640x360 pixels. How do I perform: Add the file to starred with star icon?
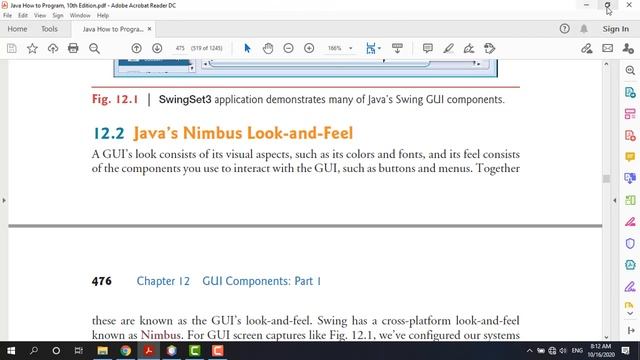point(32,48)
